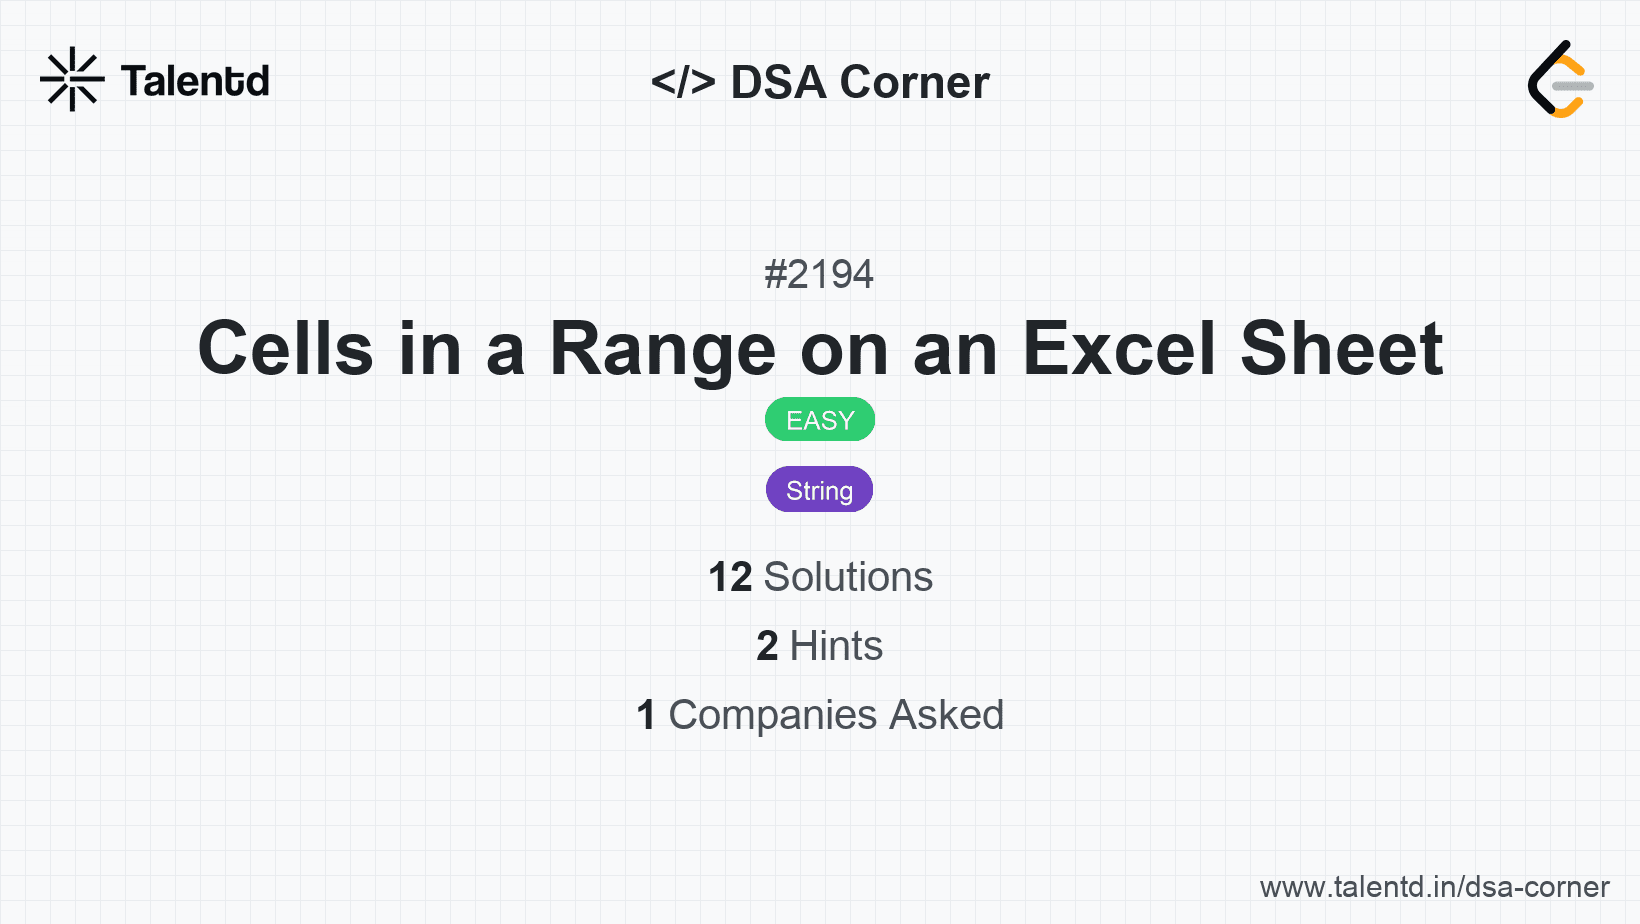Click the Talentd wordmark text

coord(195,81)
